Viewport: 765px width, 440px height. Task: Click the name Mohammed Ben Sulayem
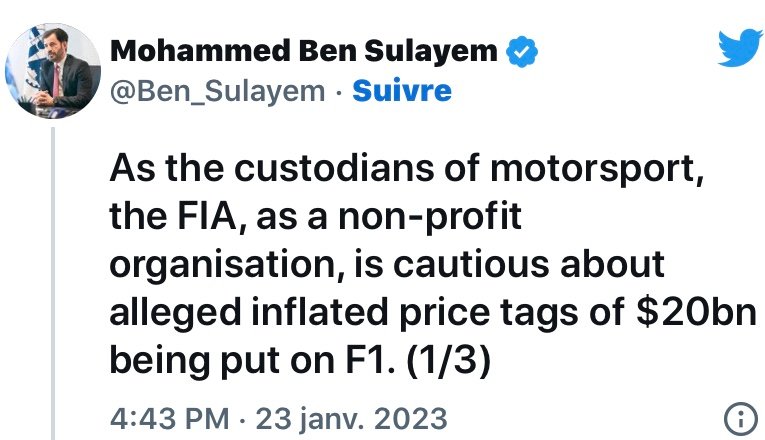pyautogui.click(x=303, y=51)
